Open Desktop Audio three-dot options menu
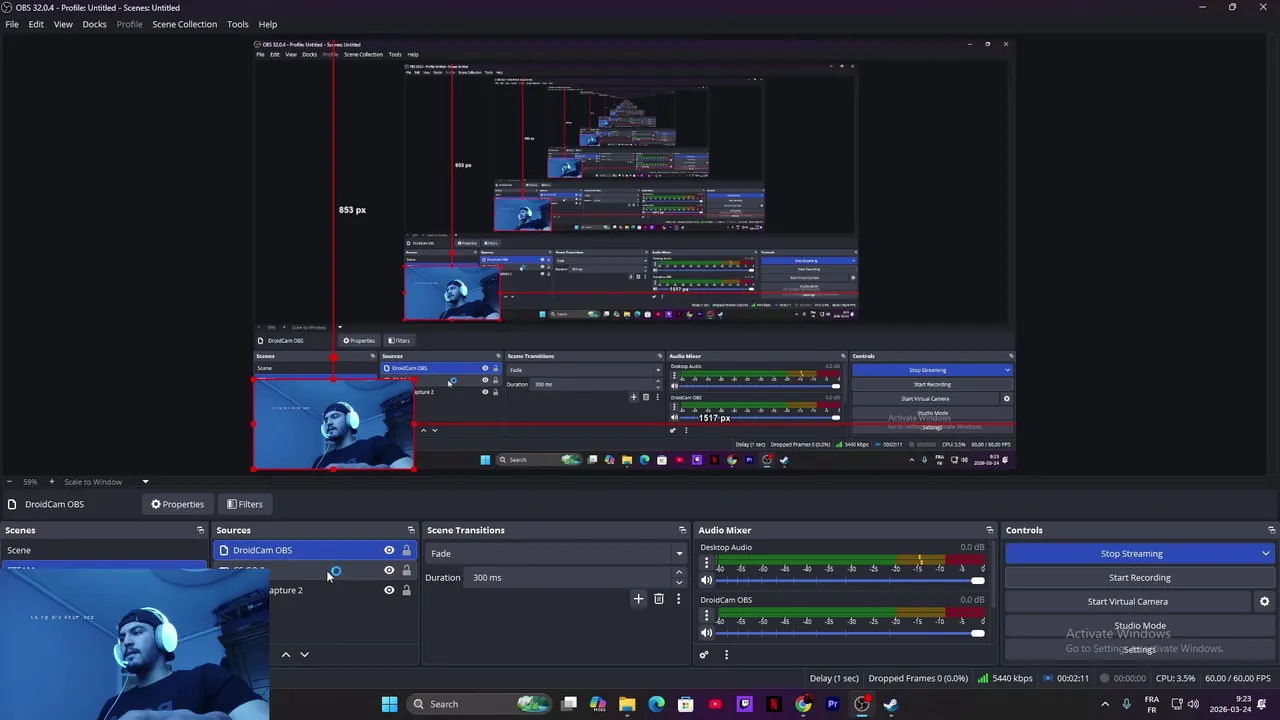This screenshot has height=720, width=1280. (706, 564)
